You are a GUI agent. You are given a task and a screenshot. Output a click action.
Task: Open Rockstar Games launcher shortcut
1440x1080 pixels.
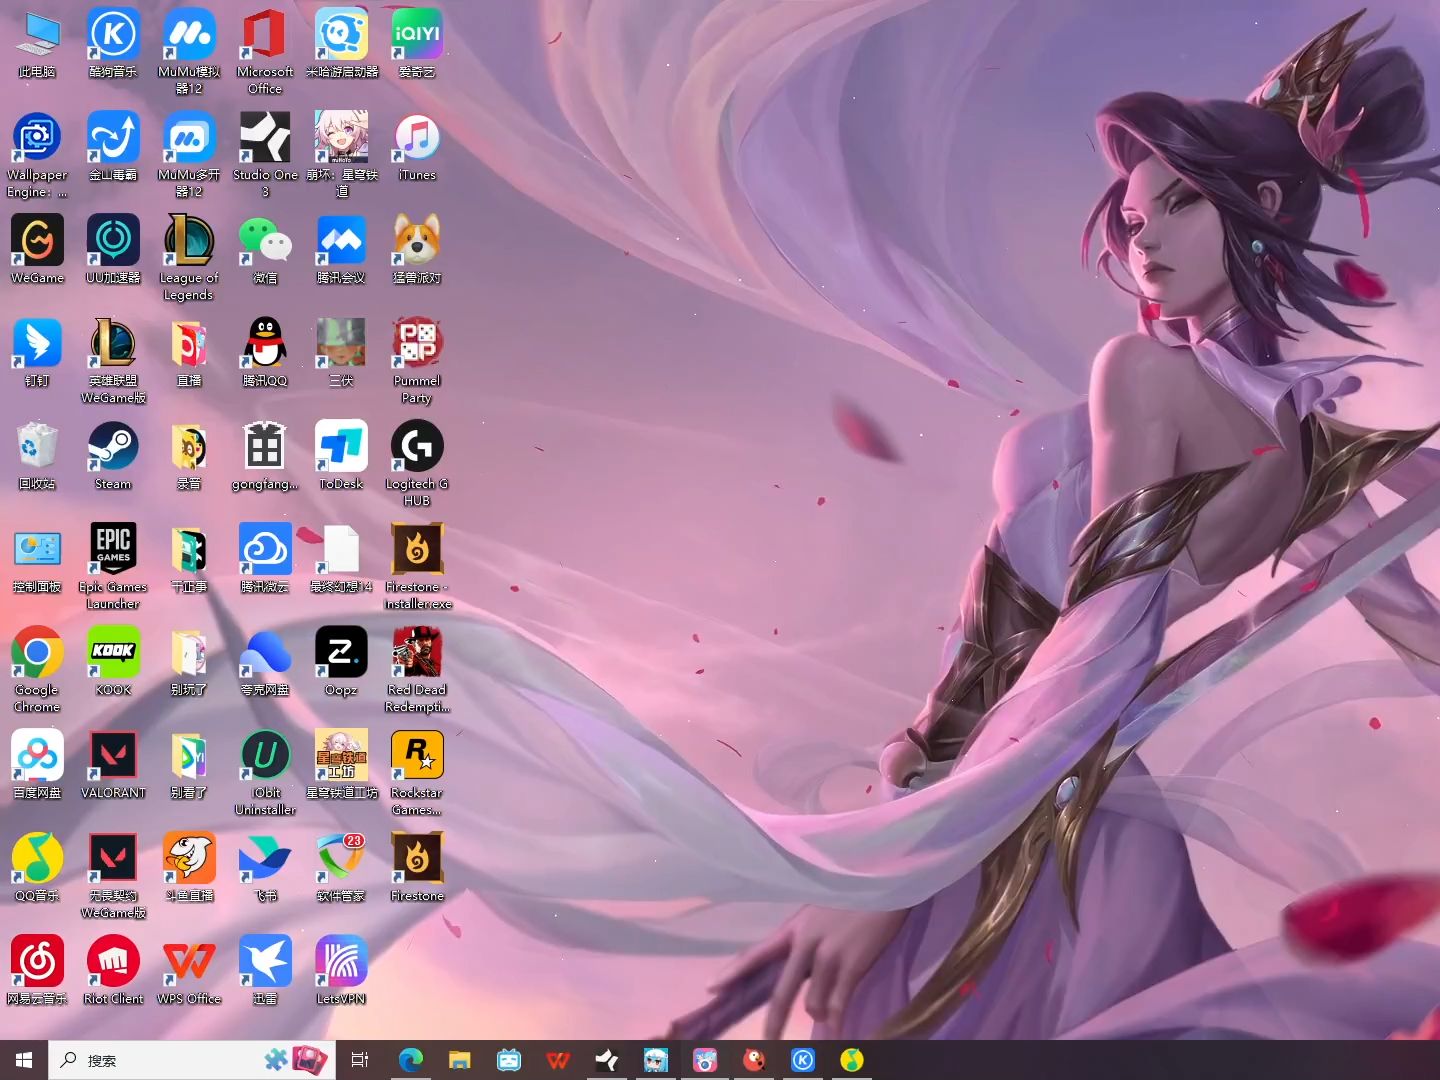(417, 773)
